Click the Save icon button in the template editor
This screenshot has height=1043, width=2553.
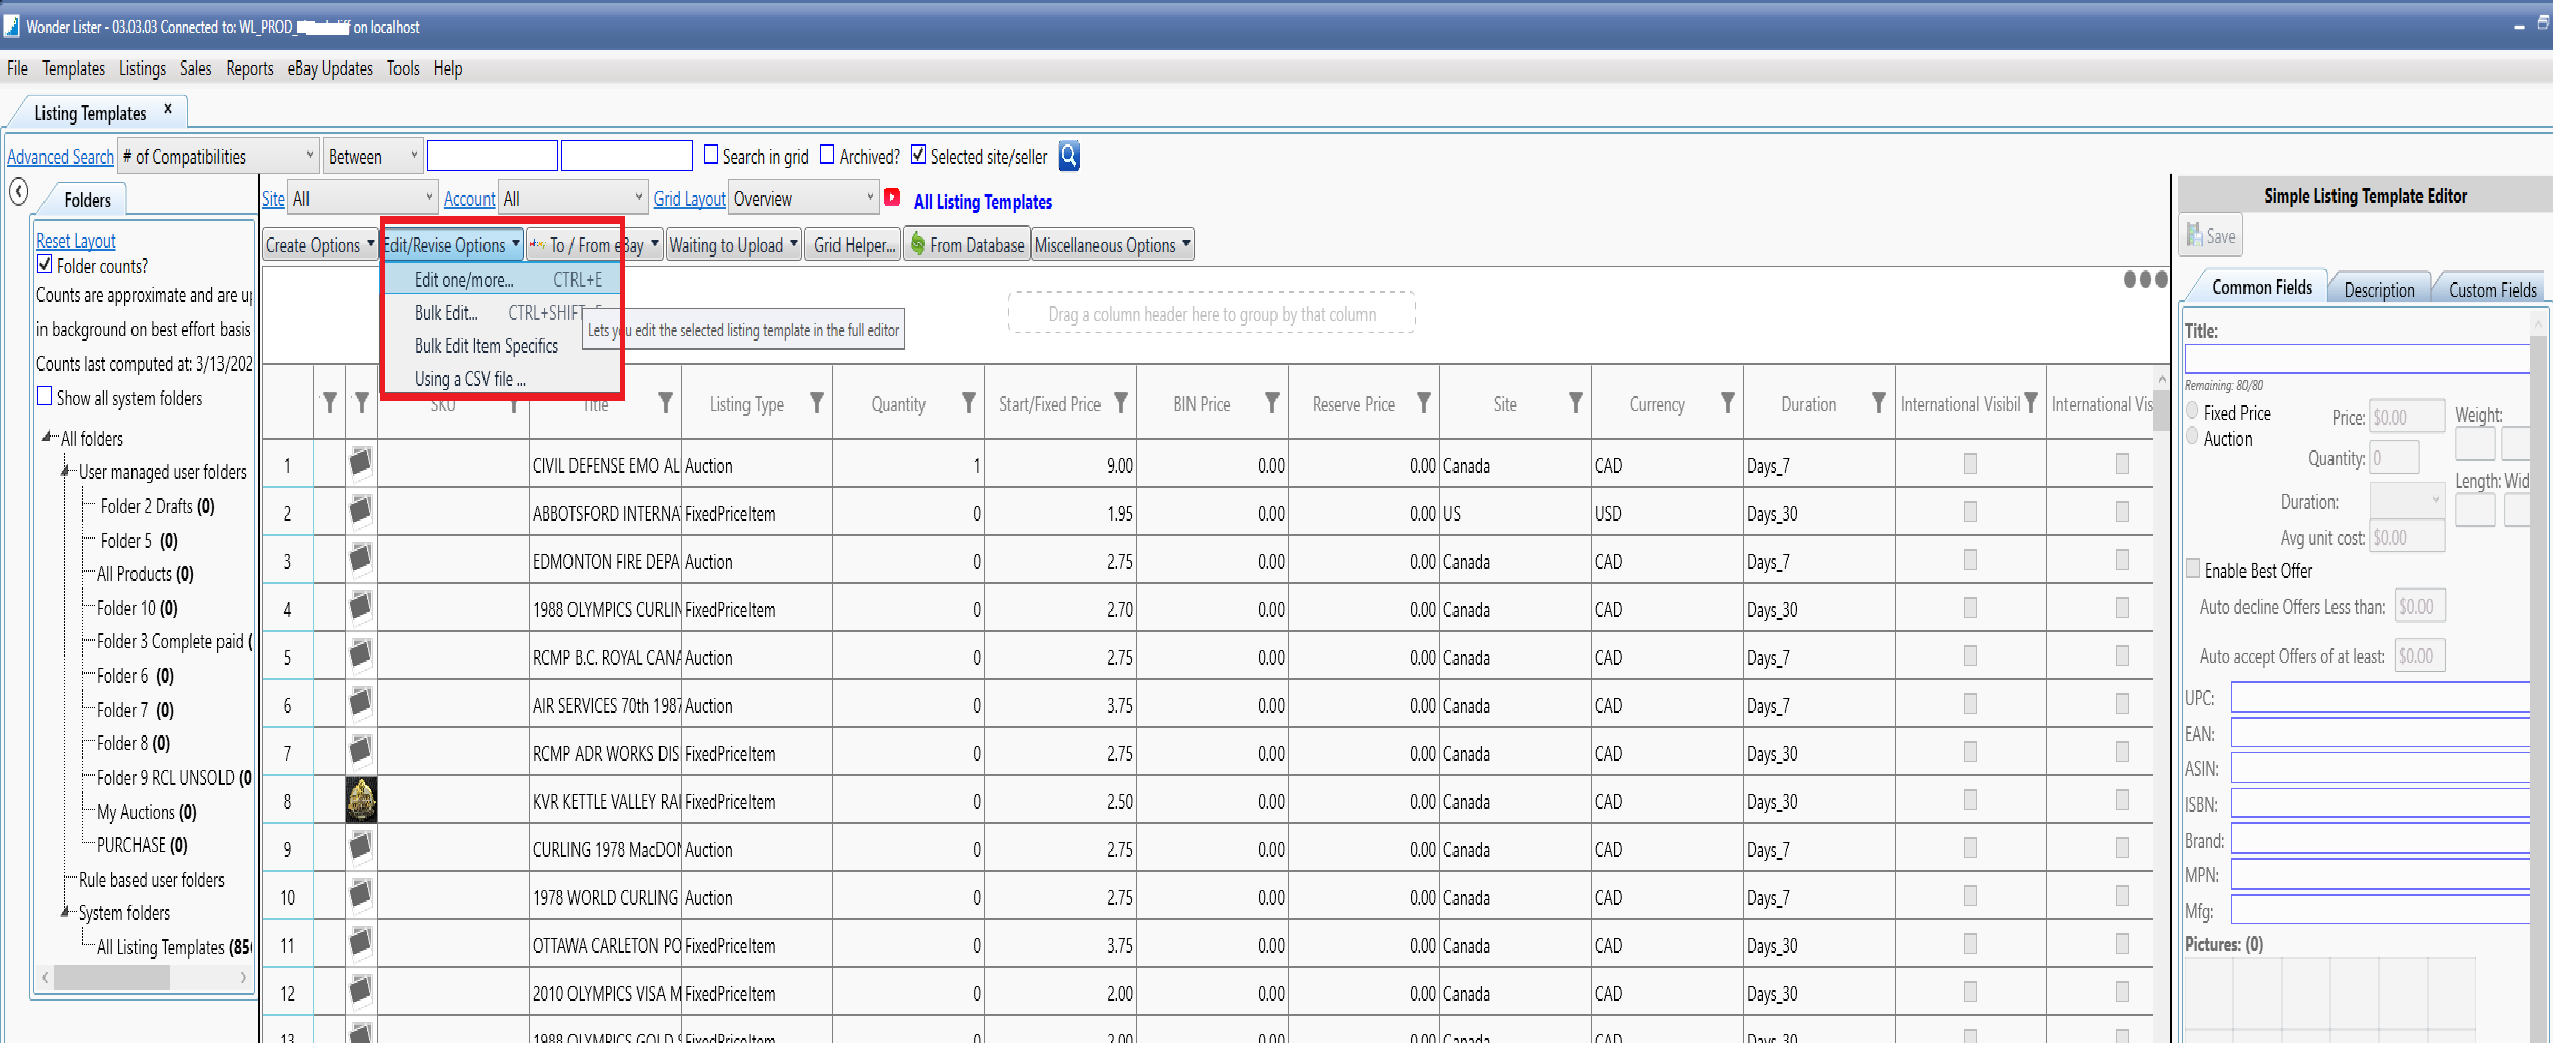coord(2211,236)
